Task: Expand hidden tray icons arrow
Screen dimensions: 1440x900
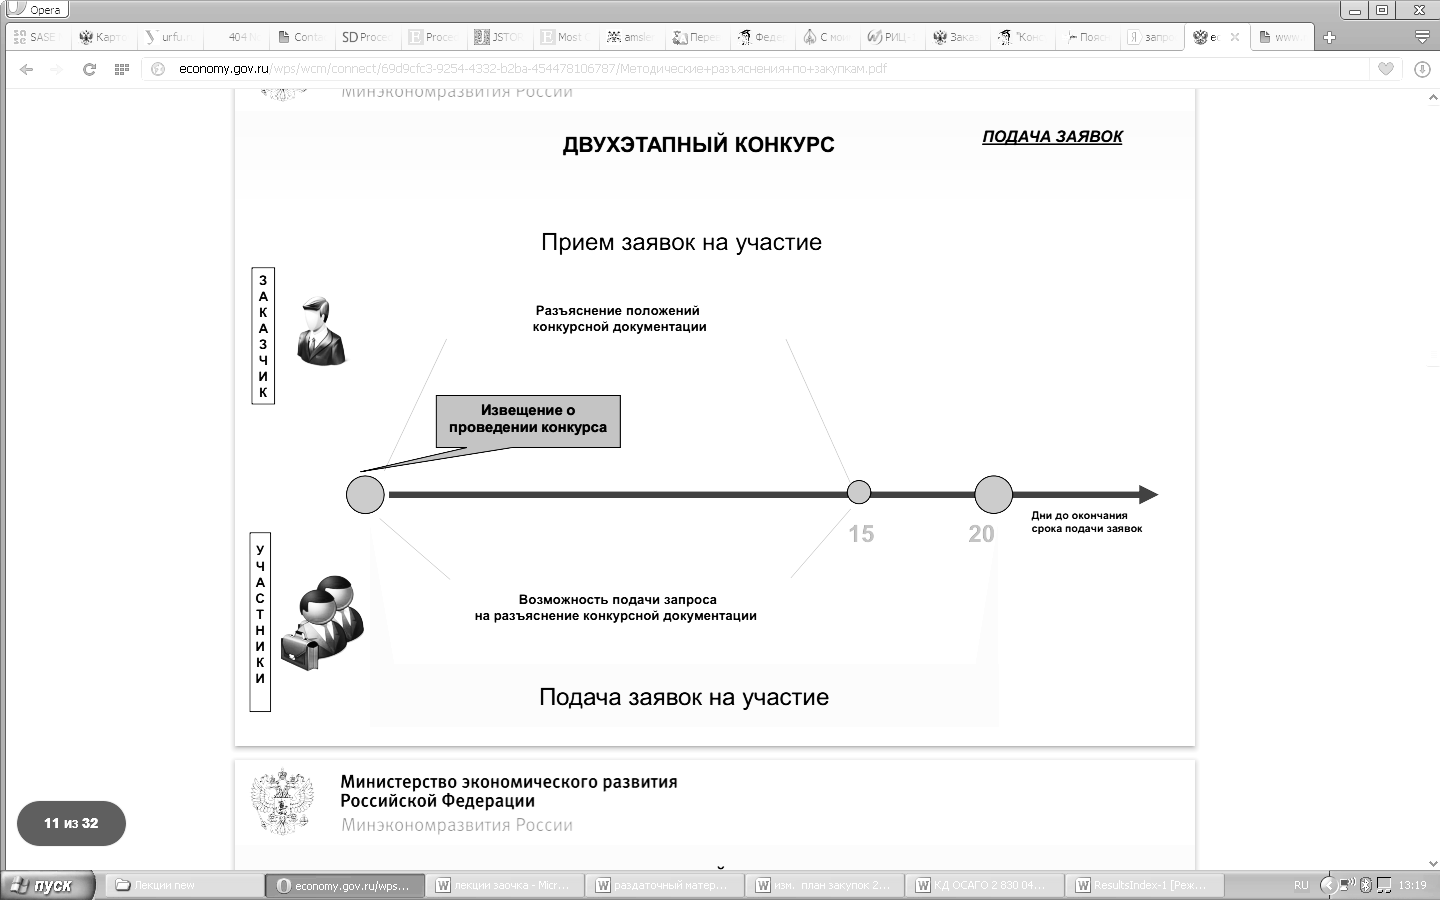Action: 1328,885
